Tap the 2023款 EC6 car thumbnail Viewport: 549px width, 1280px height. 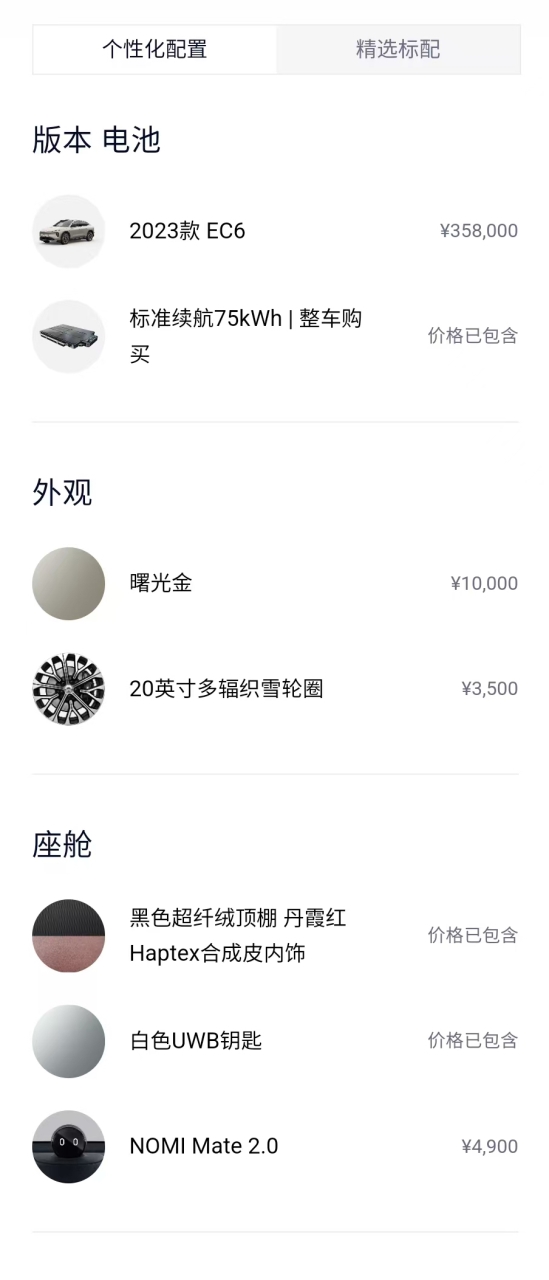(x=68, y=231)
